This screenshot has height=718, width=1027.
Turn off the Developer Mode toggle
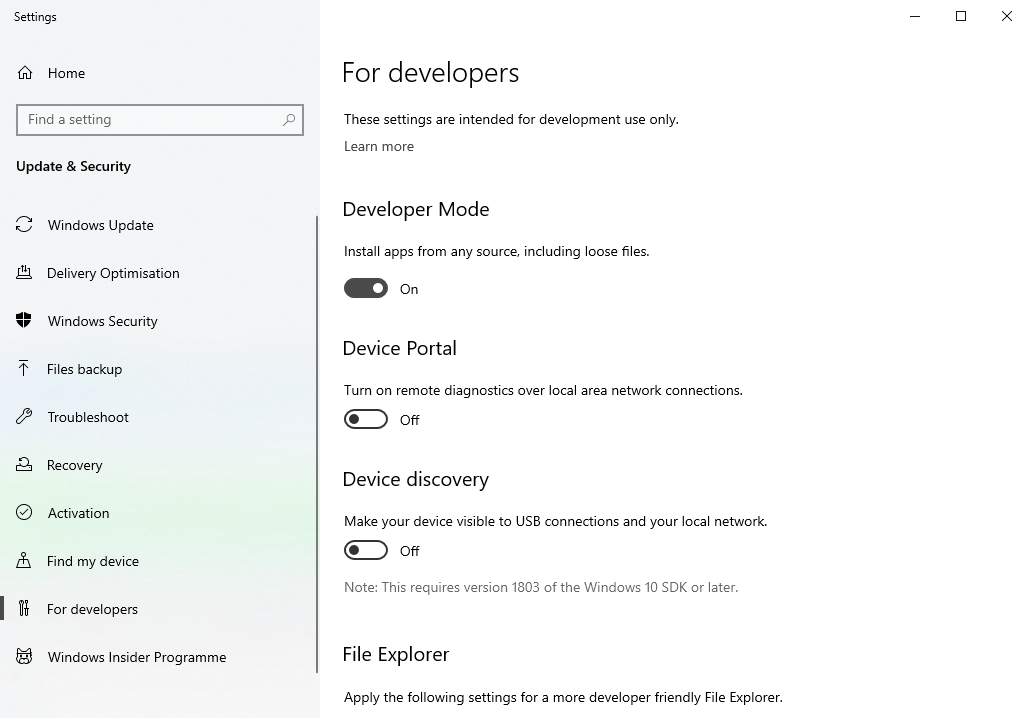365,288
